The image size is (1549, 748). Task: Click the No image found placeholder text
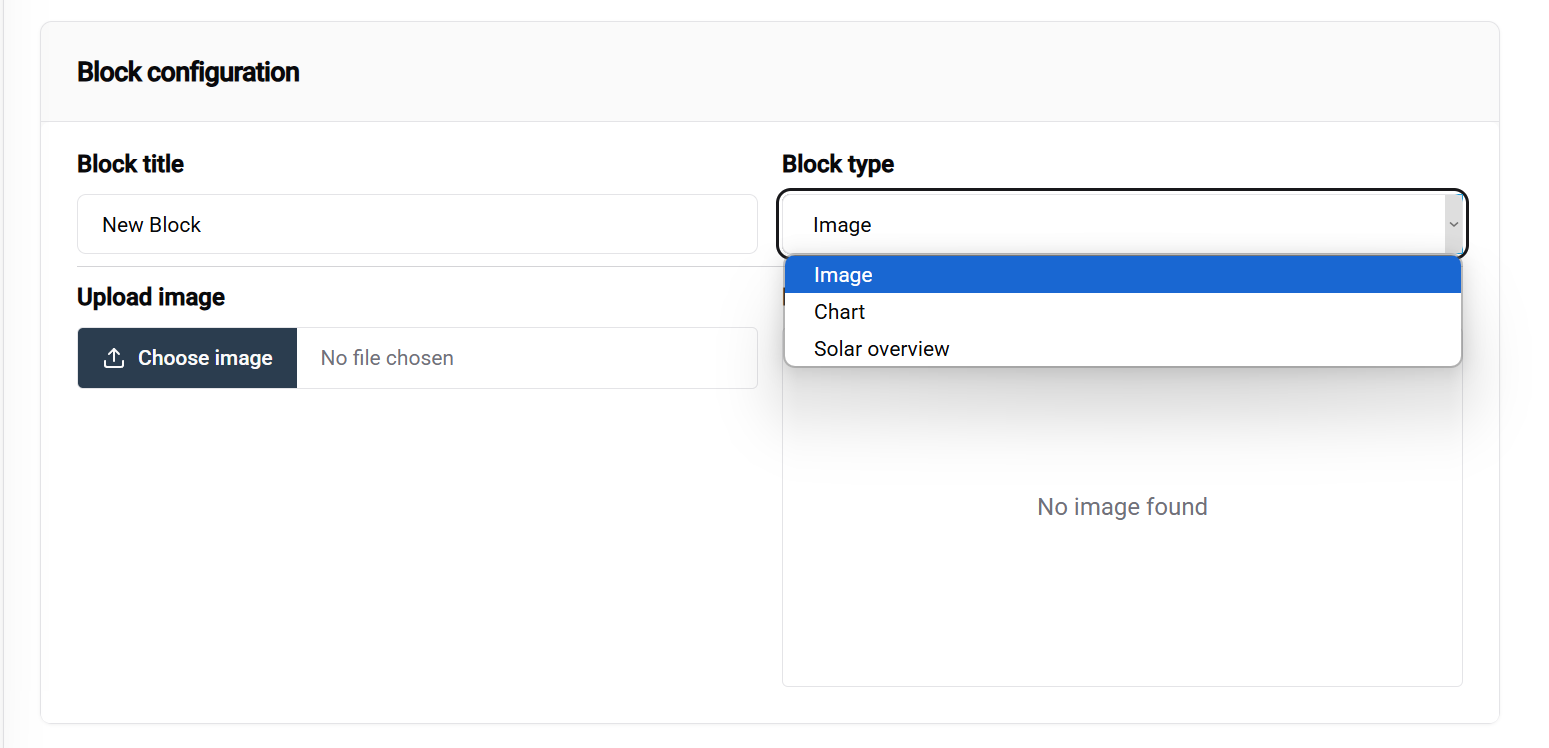click(x=1122, y=507)
